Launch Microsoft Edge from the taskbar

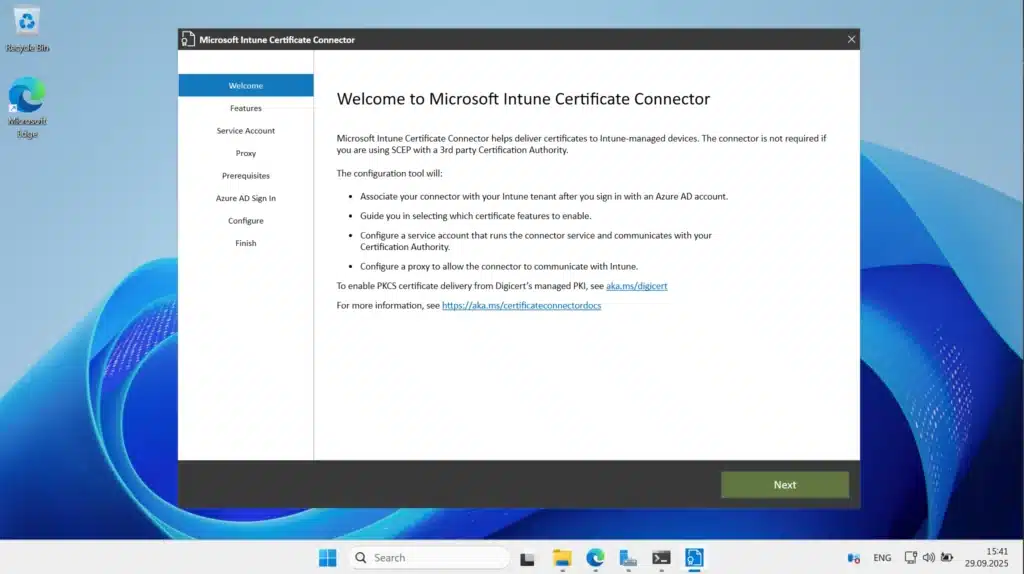click(595, 557)
